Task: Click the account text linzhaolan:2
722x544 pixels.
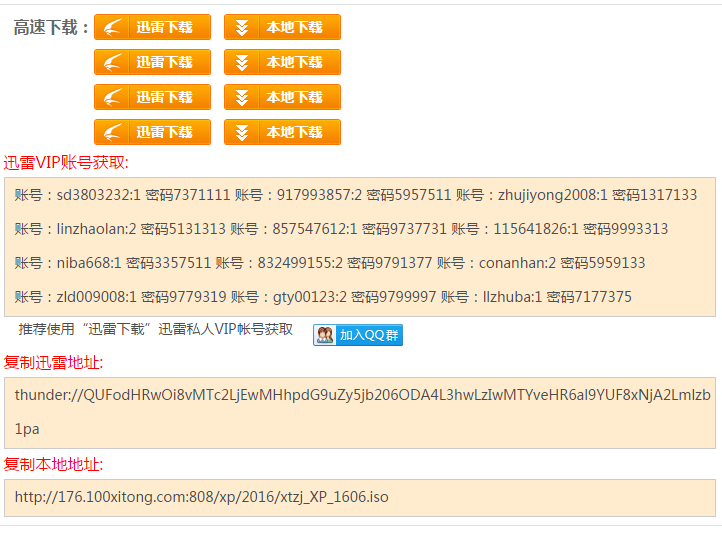Action: [96, 229]
